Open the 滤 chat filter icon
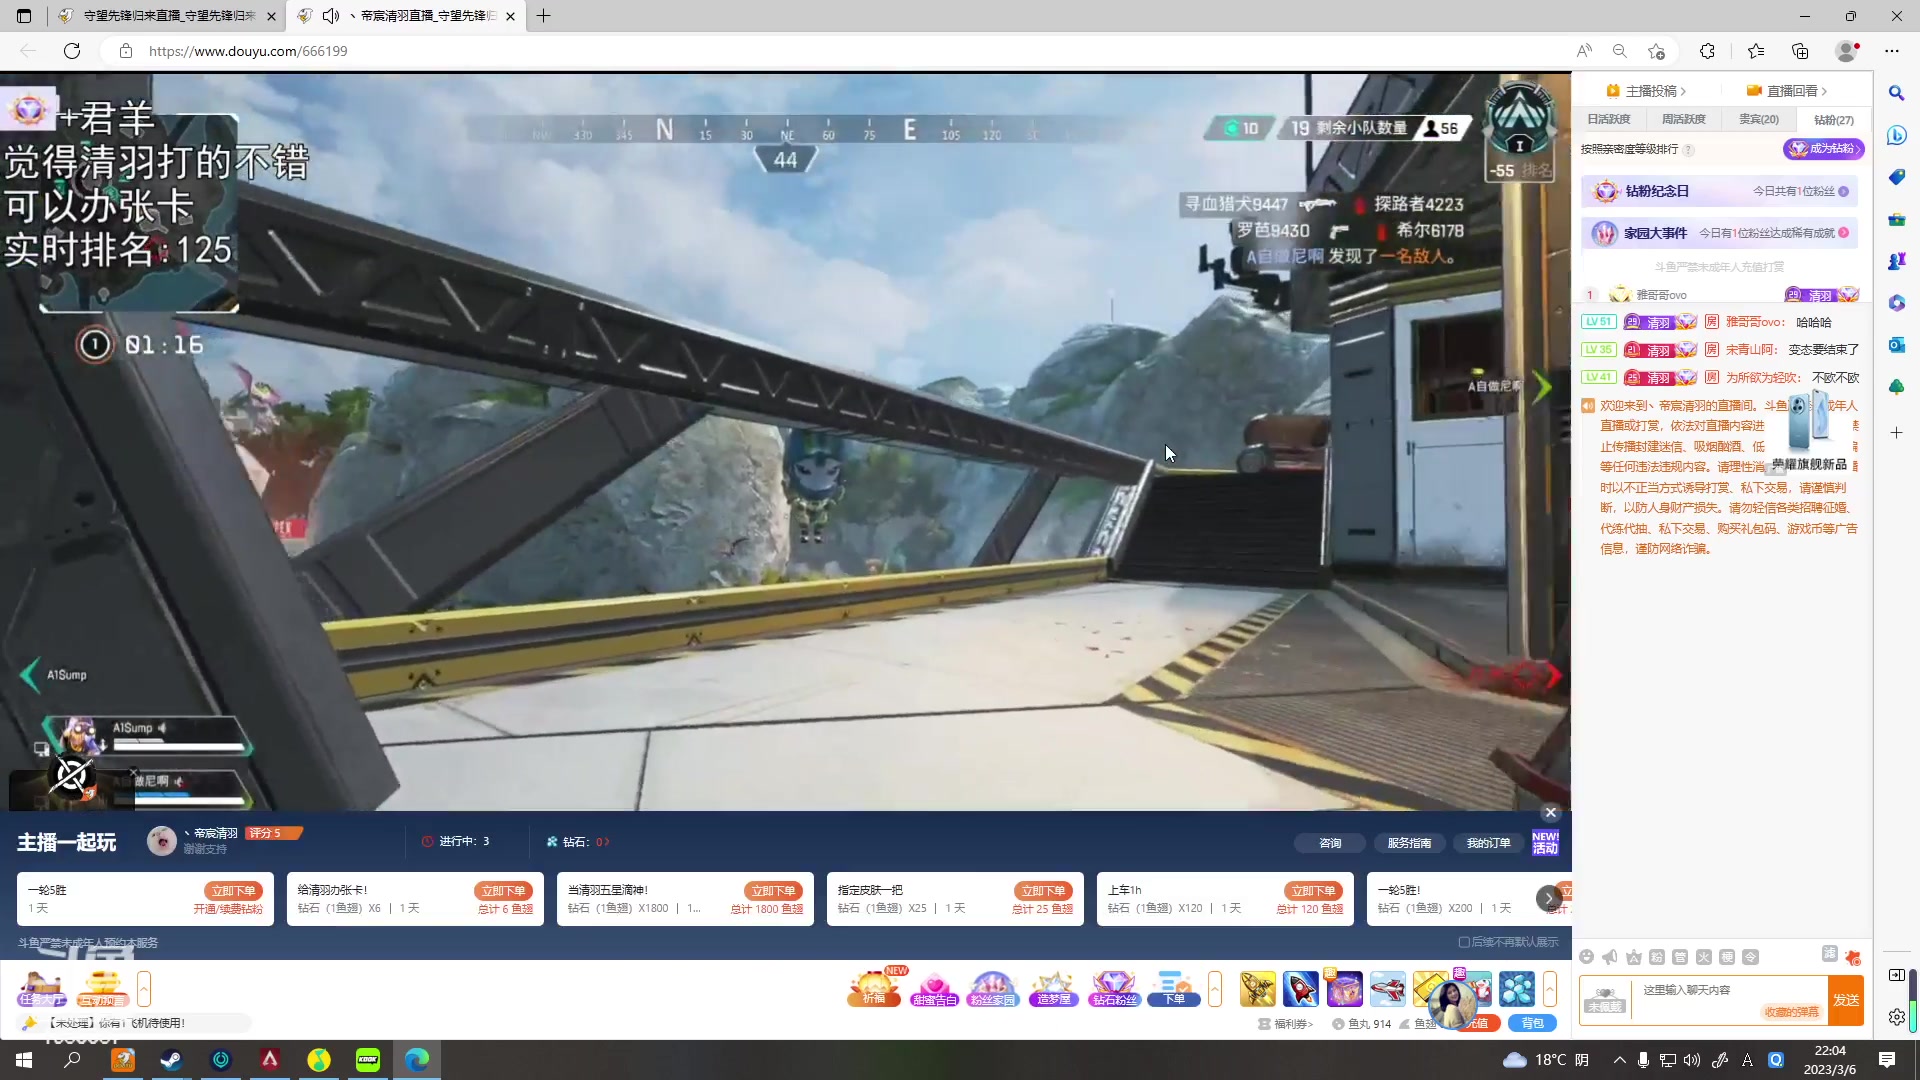 pos(1830,954)
